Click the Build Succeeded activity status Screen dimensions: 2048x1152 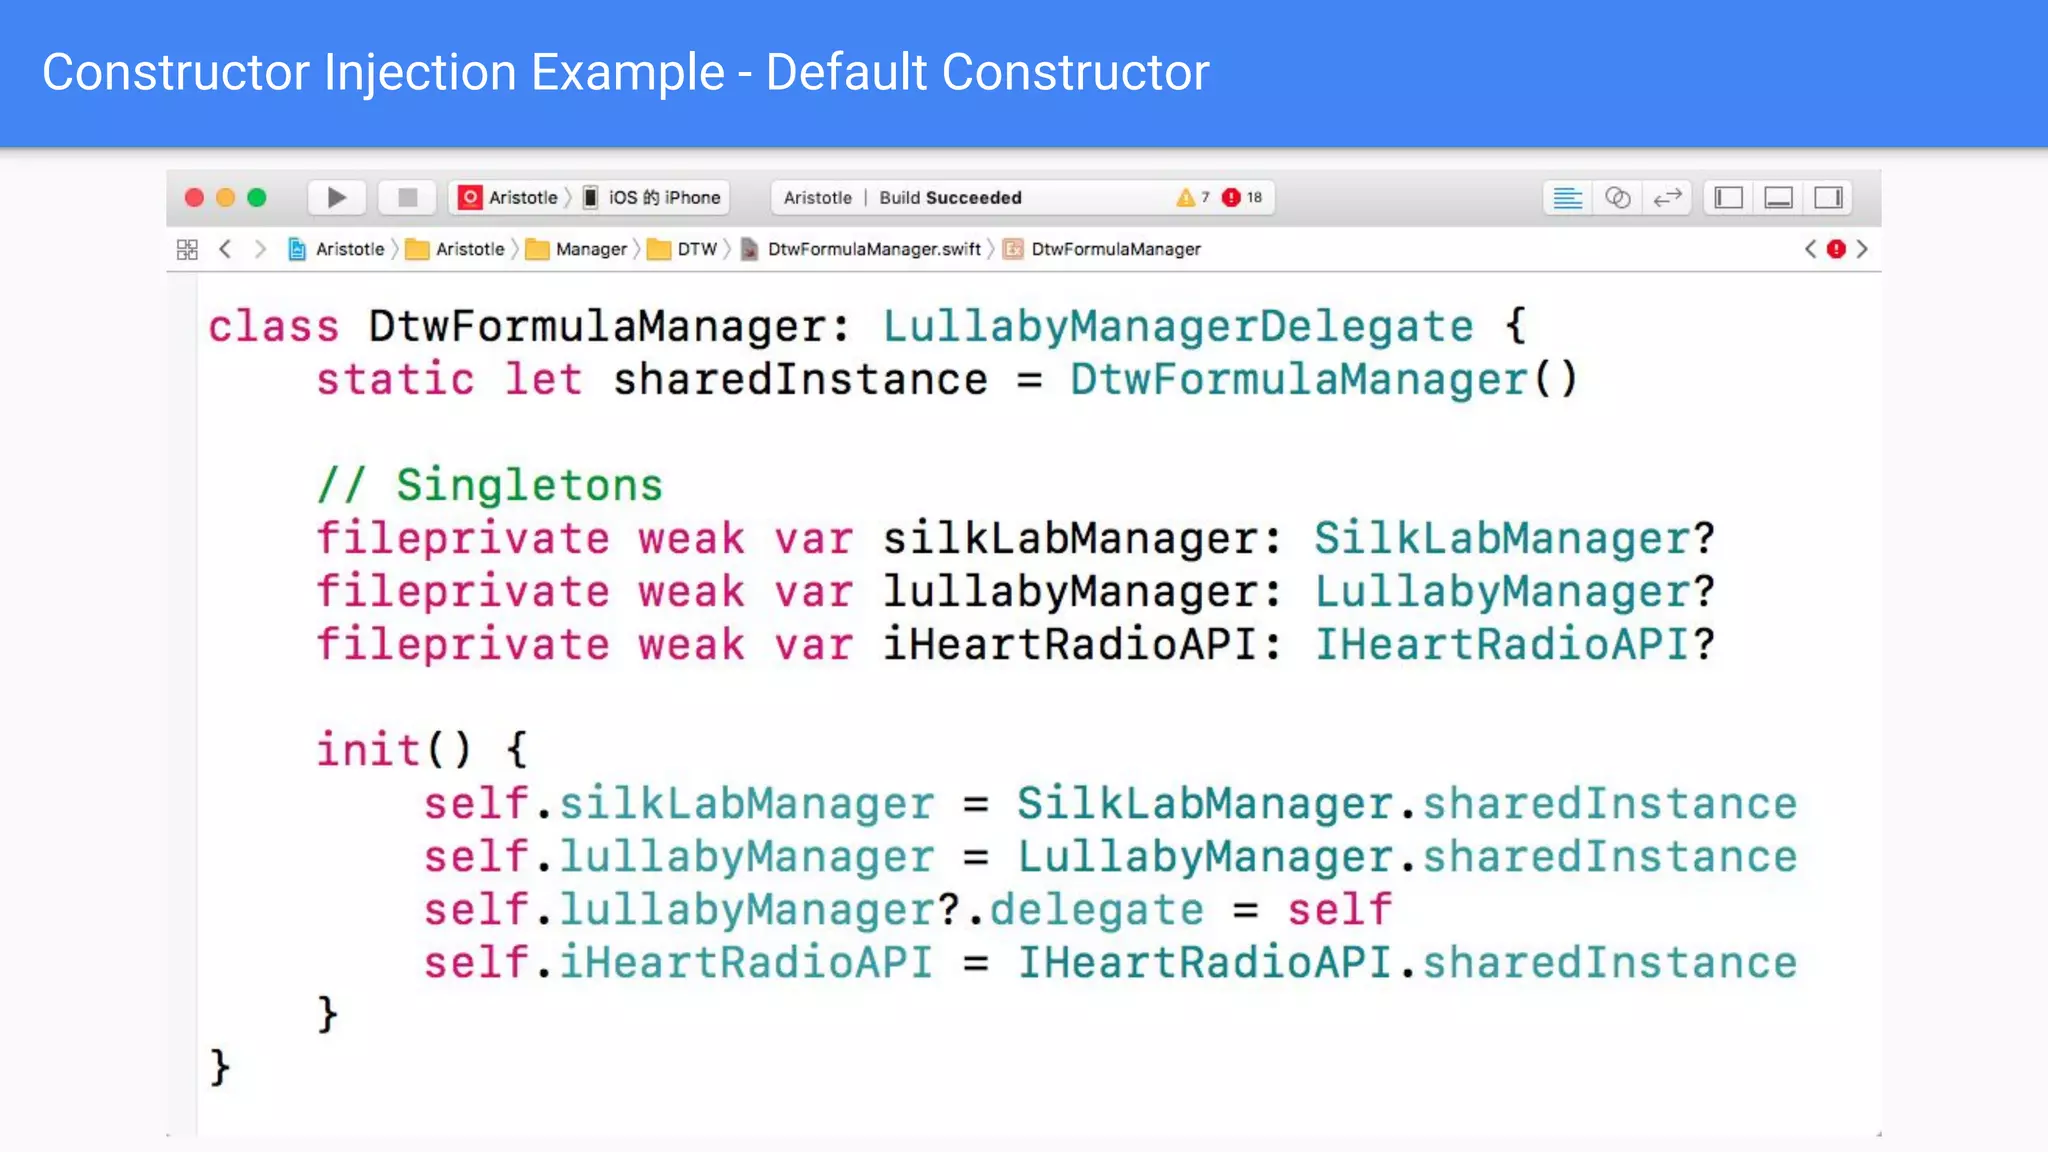[949, 197]
